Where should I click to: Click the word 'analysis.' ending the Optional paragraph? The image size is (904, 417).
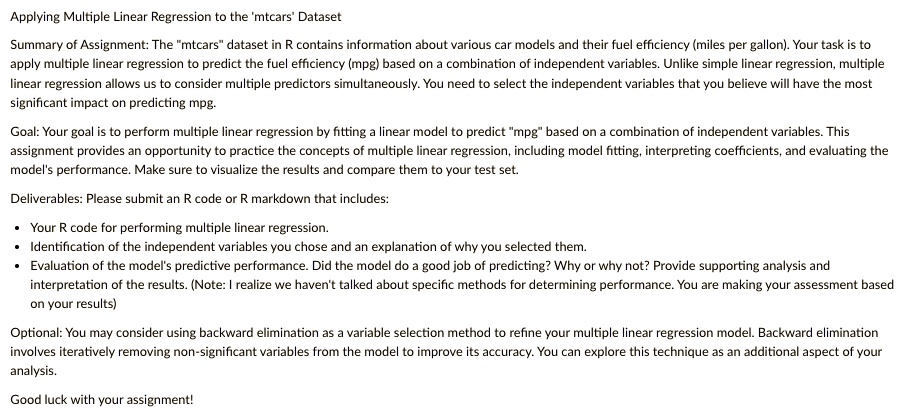(x=33, y=371)
